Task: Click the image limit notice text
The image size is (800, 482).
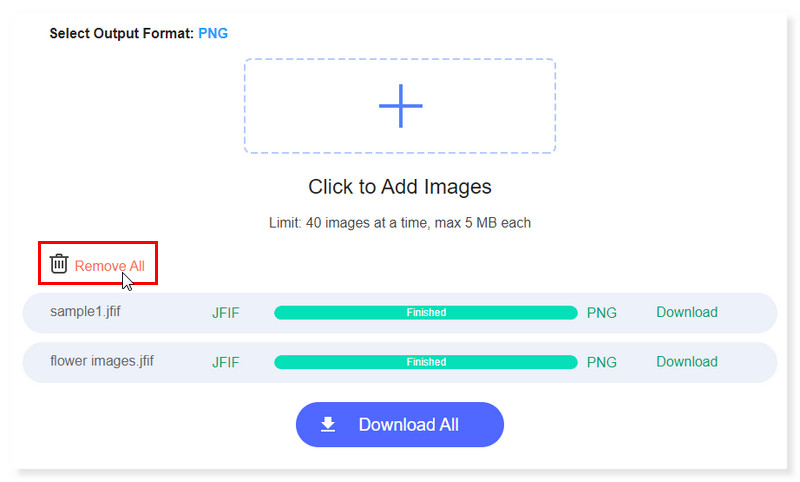Action: (x=399, y=222)
